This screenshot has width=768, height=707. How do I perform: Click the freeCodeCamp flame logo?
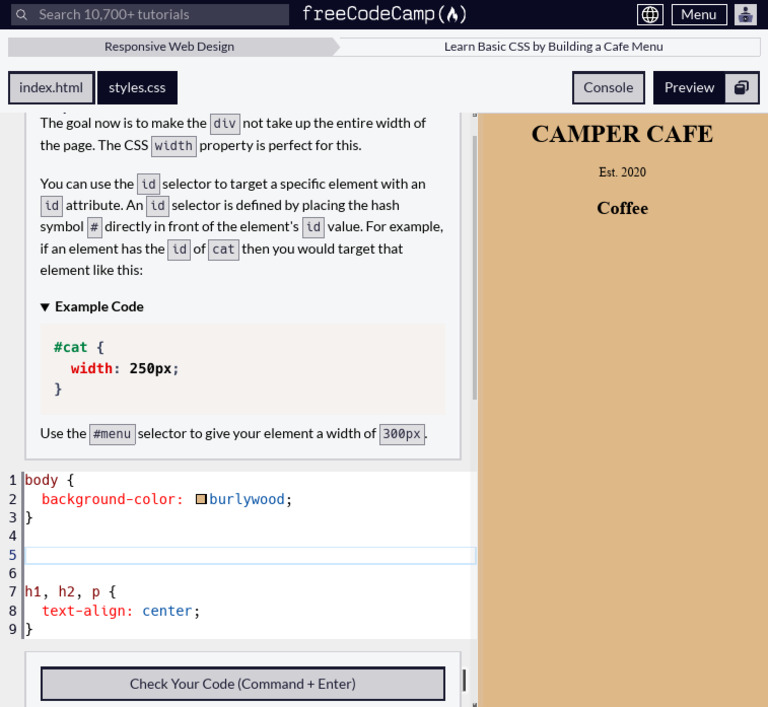point(384,14)
